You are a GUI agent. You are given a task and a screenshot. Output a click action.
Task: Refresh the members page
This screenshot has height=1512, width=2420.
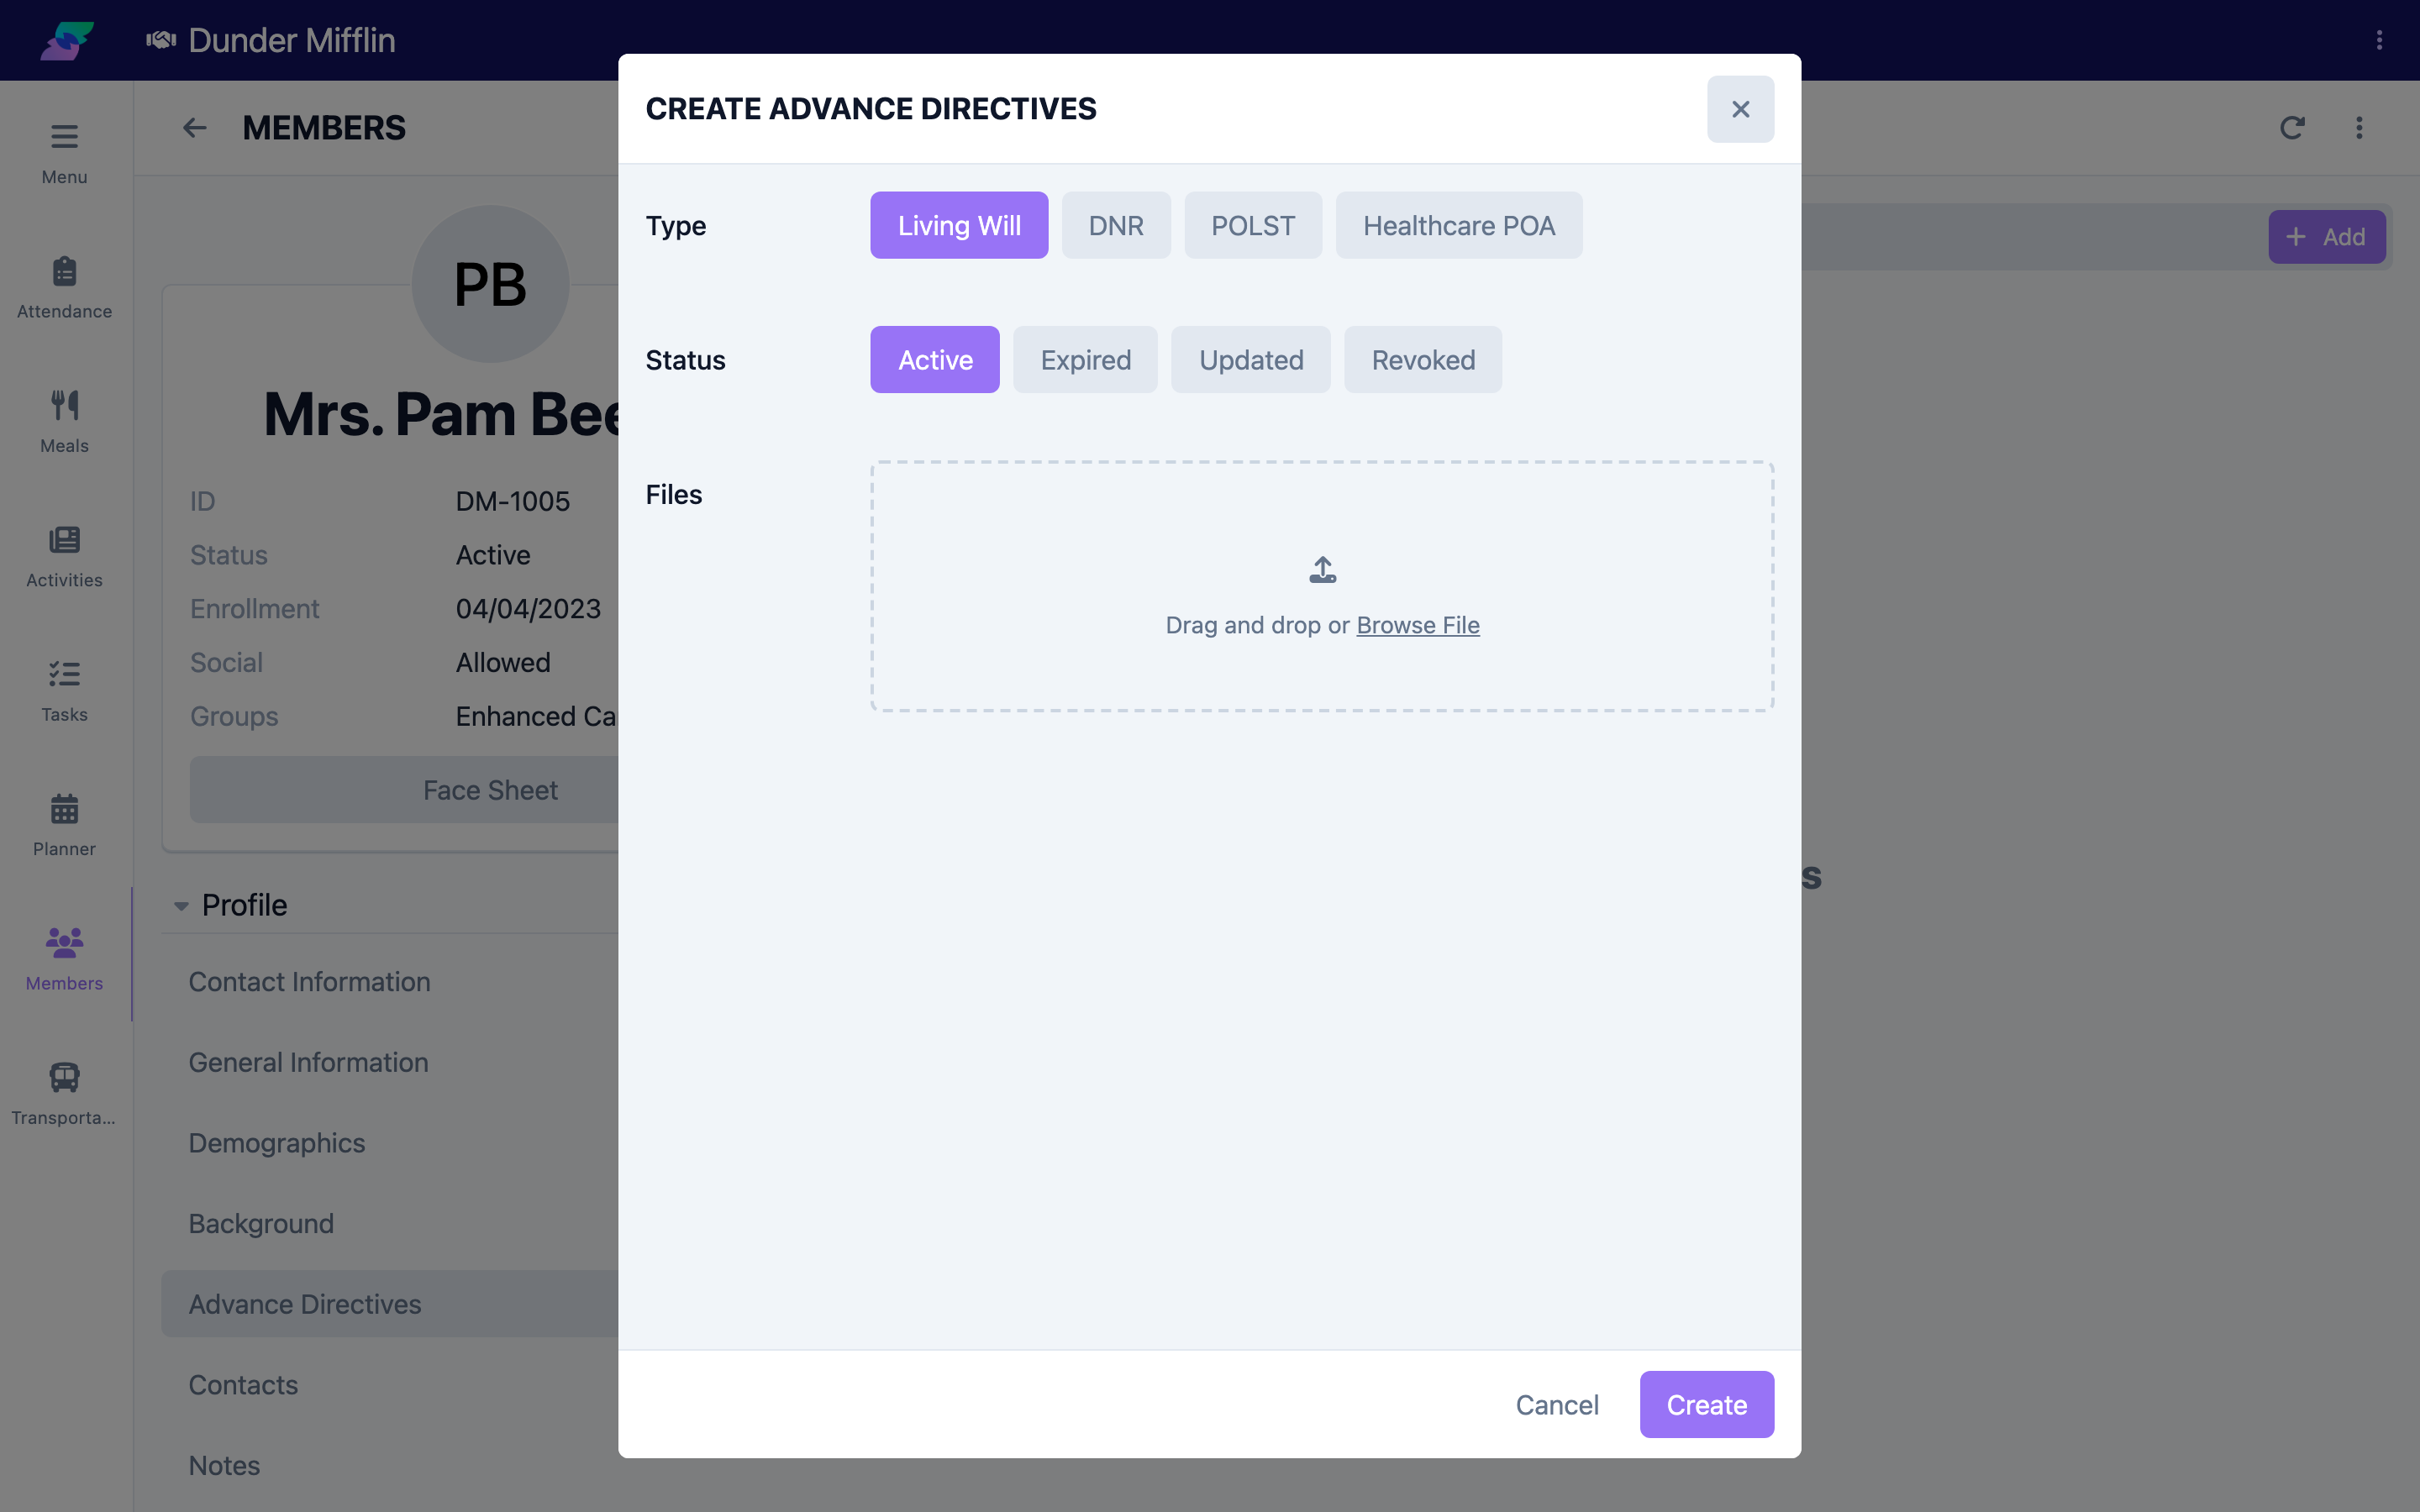(2292, 128)
